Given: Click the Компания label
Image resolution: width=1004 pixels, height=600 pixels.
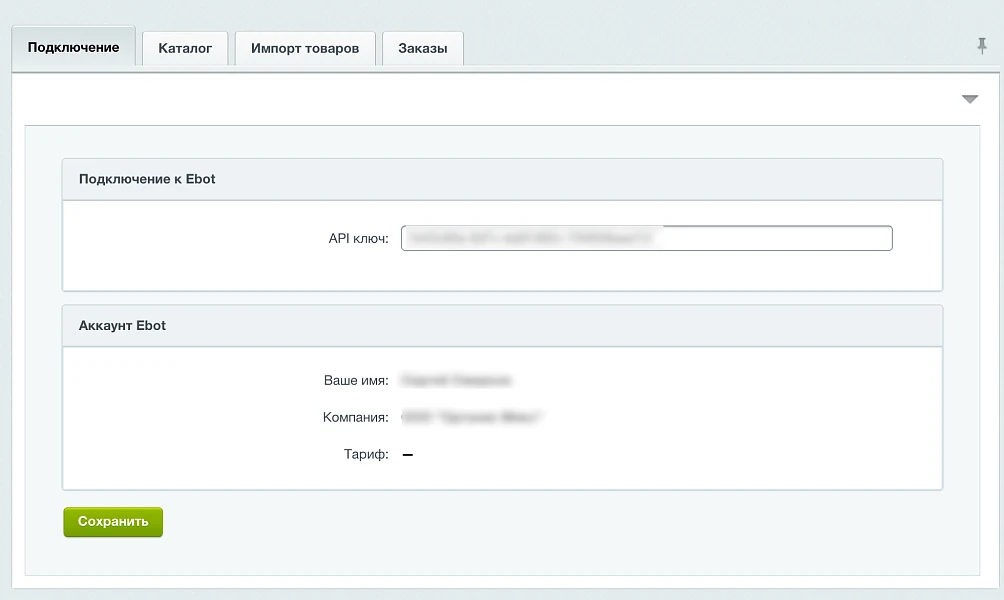Looking at the screenshot, I should 355,418.
